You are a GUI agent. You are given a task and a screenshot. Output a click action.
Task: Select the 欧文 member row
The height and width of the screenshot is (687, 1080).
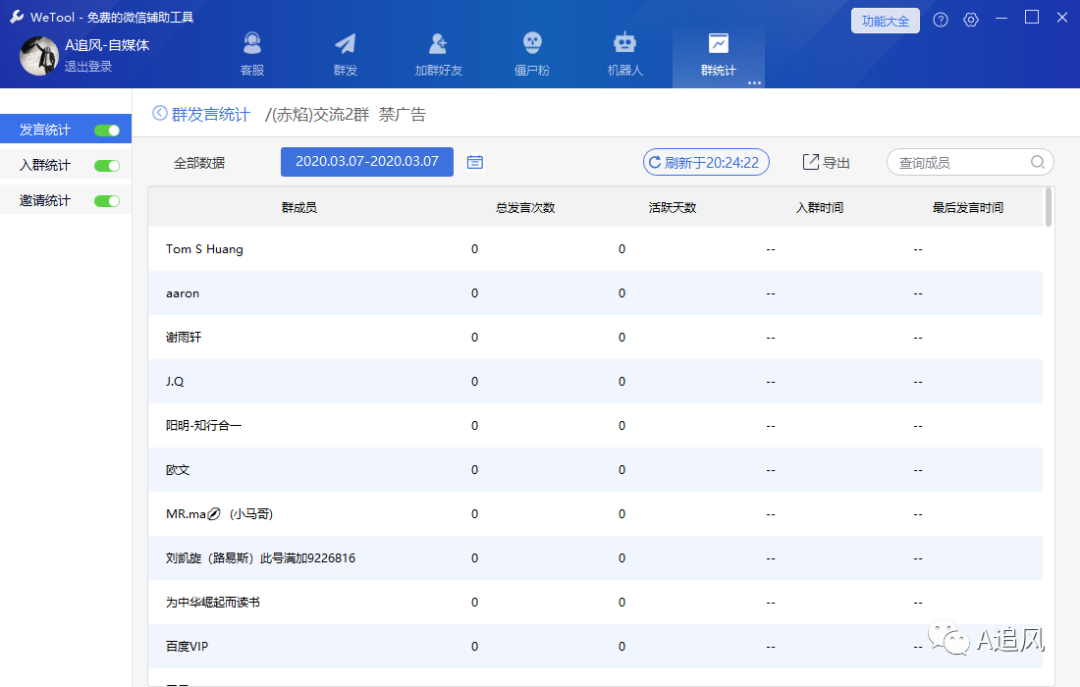pos(595,469)
